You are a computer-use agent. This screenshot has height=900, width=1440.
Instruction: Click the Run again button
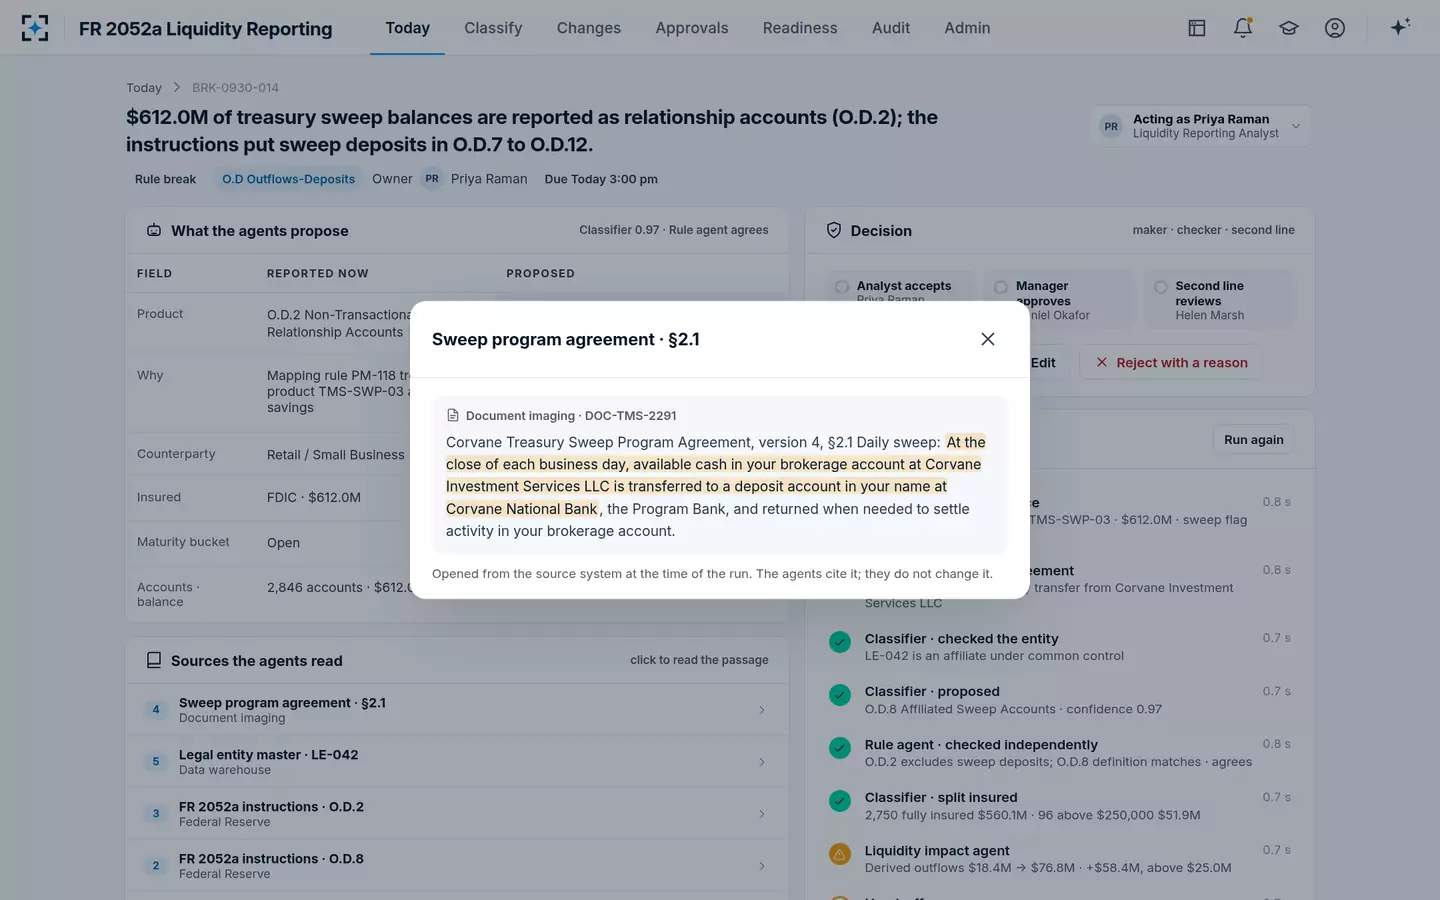pos(1254,440)
